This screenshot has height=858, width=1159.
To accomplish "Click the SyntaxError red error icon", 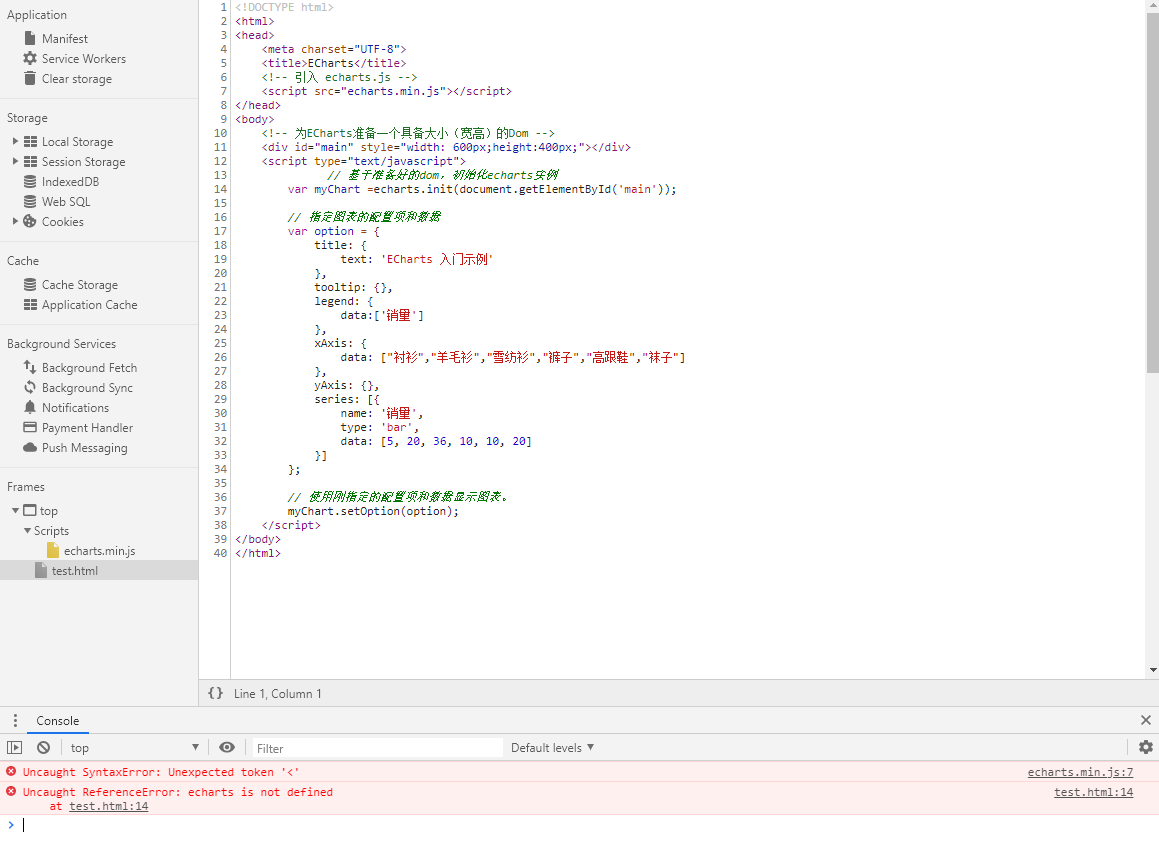I will tap(11, 772).
